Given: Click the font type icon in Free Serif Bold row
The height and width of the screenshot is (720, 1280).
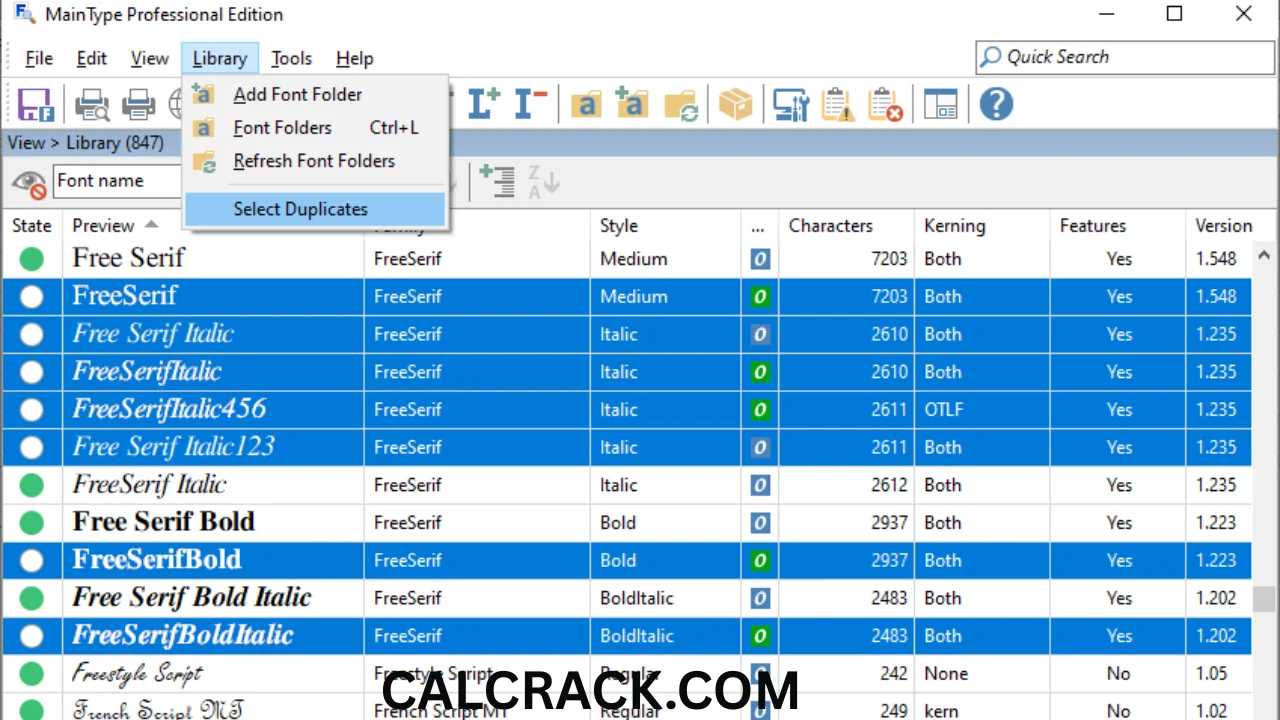Looking at the screenshot, I should (x=760, y=523).
